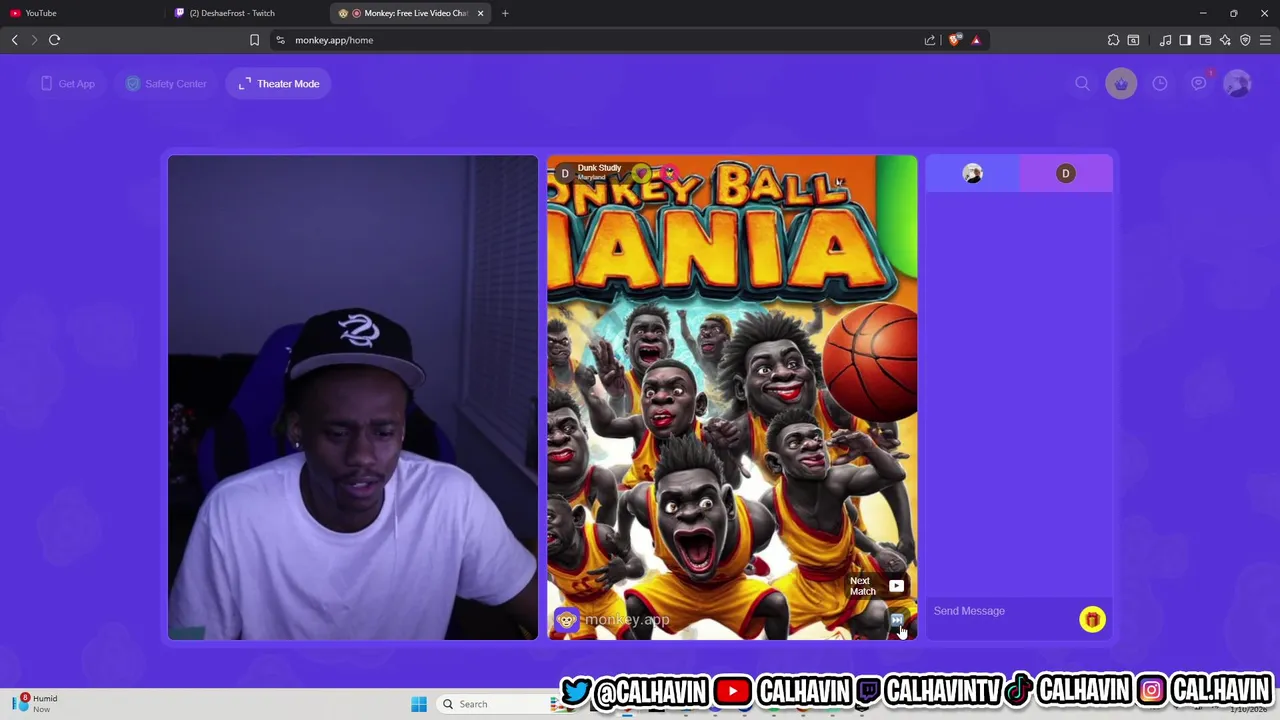The width and height of the screenshot is (1280, 720).
Task: Select the D user chat tab
Action: point(1066,173)
